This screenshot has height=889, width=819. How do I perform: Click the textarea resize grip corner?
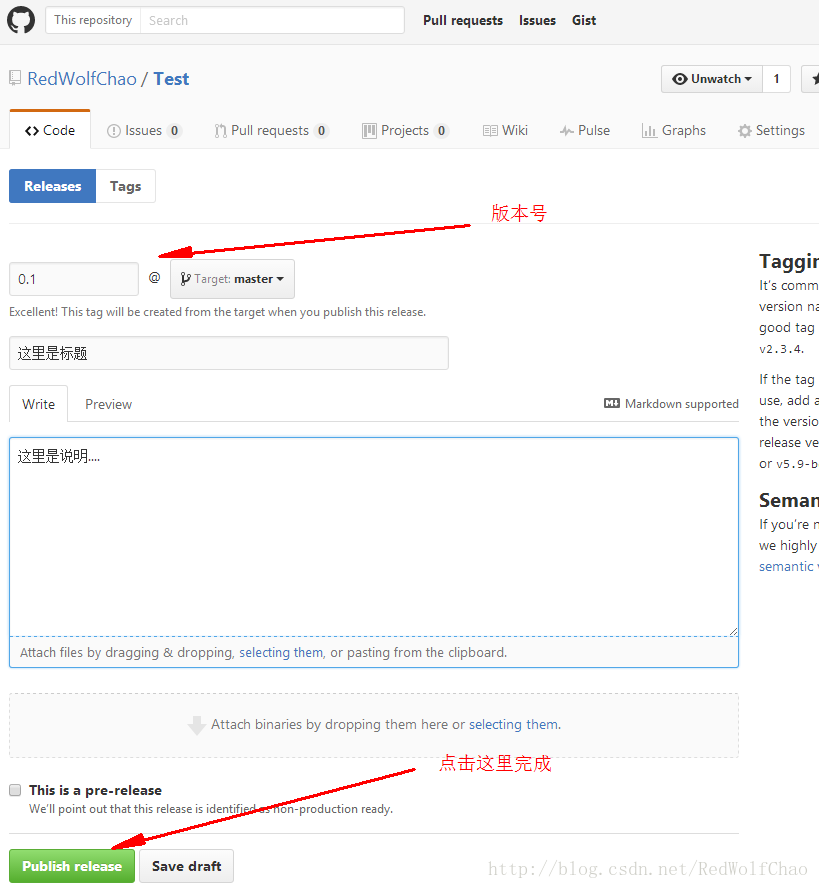[x=733, y=631]
